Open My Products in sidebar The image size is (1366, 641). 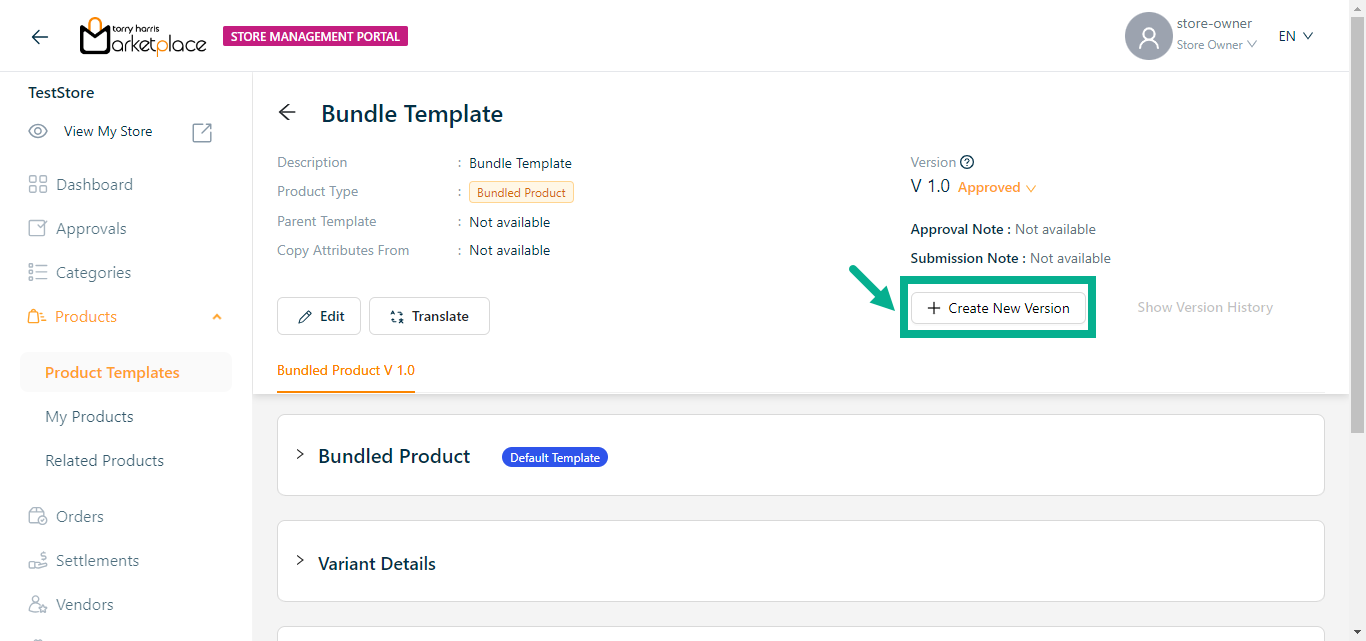click(89, 417)
